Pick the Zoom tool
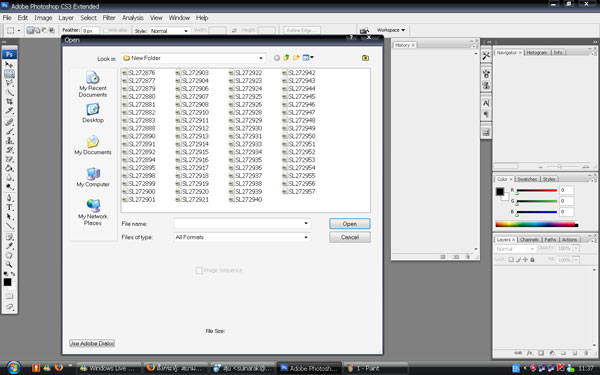Image resolution: width=600 pixels, height=375 pixels. [9, 264]
